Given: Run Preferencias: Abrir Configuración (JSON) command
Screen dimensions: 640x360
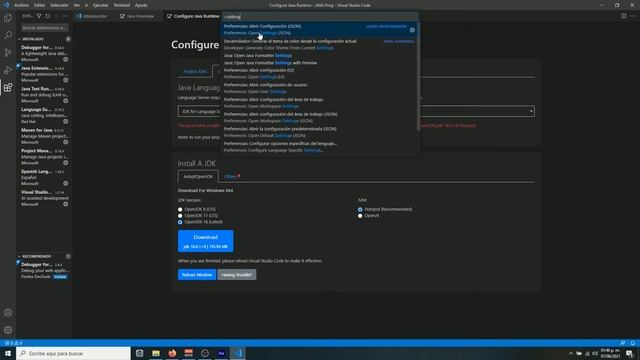Looking at the screenshot, I should click(320, 29).
